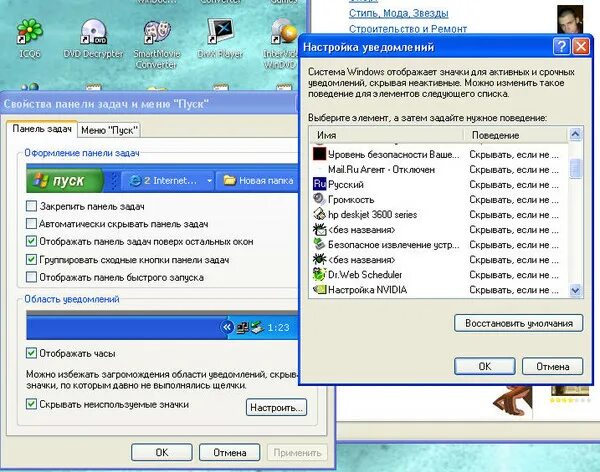This screenshot has height=472, width=600.
Task: Open behavior dropdown for Громкость row
Action: pyautogui.click(x=514, y=199)
